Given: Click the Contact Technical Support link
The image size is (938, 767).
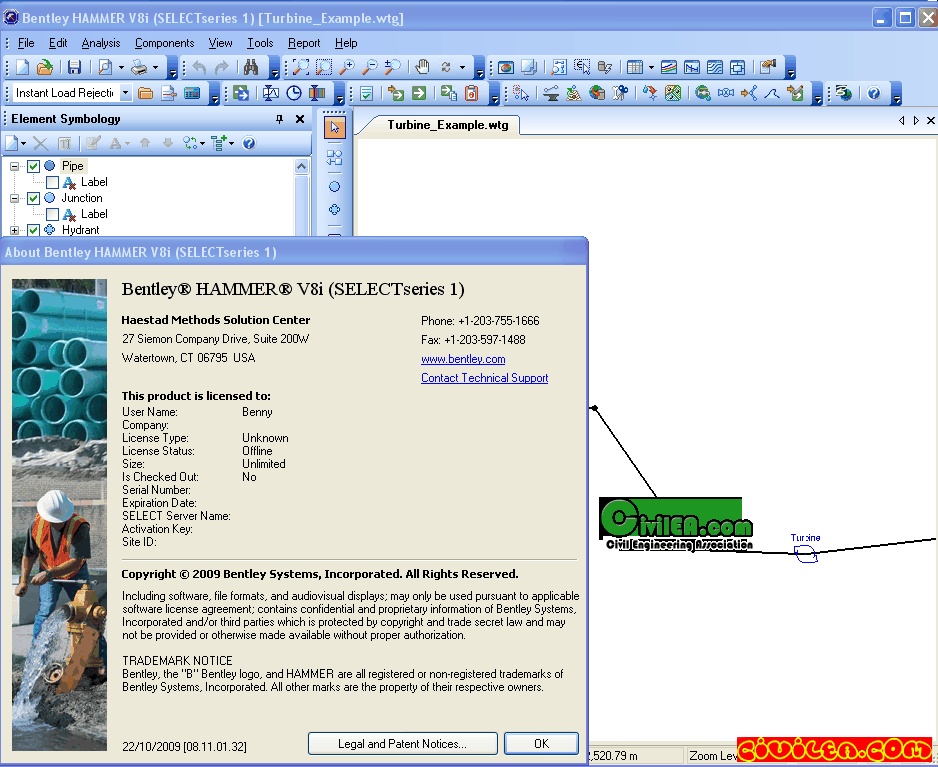Looking at the screenshot, I should (x=485, y=378).
